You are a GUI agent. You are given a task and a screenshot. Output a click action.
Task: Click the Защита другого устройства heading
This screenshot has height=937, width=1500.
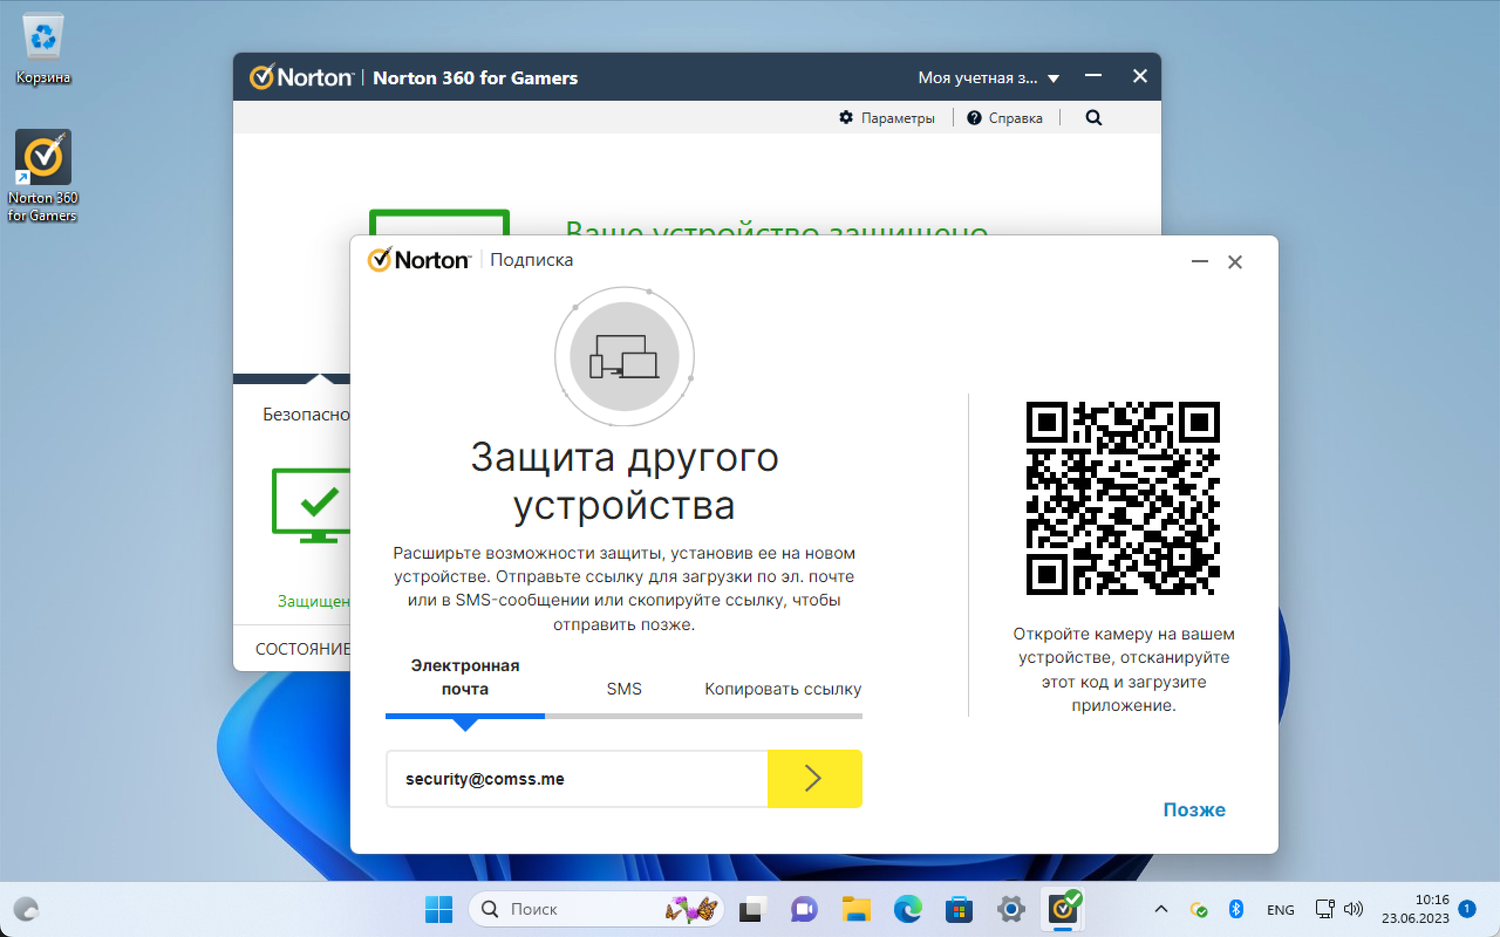(x=624, y=481)
